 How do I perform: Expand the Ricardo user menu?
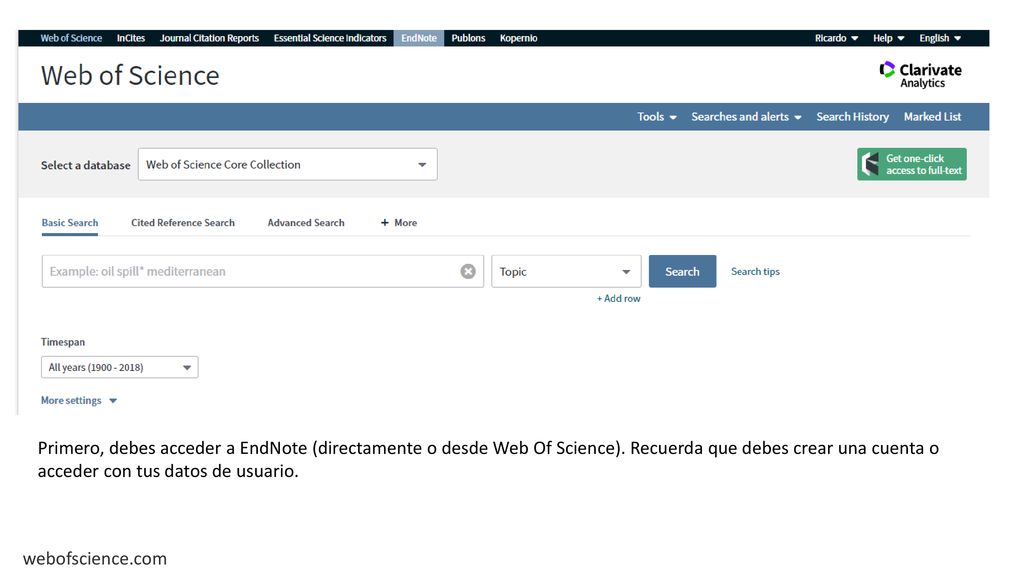tap(836, 38)
